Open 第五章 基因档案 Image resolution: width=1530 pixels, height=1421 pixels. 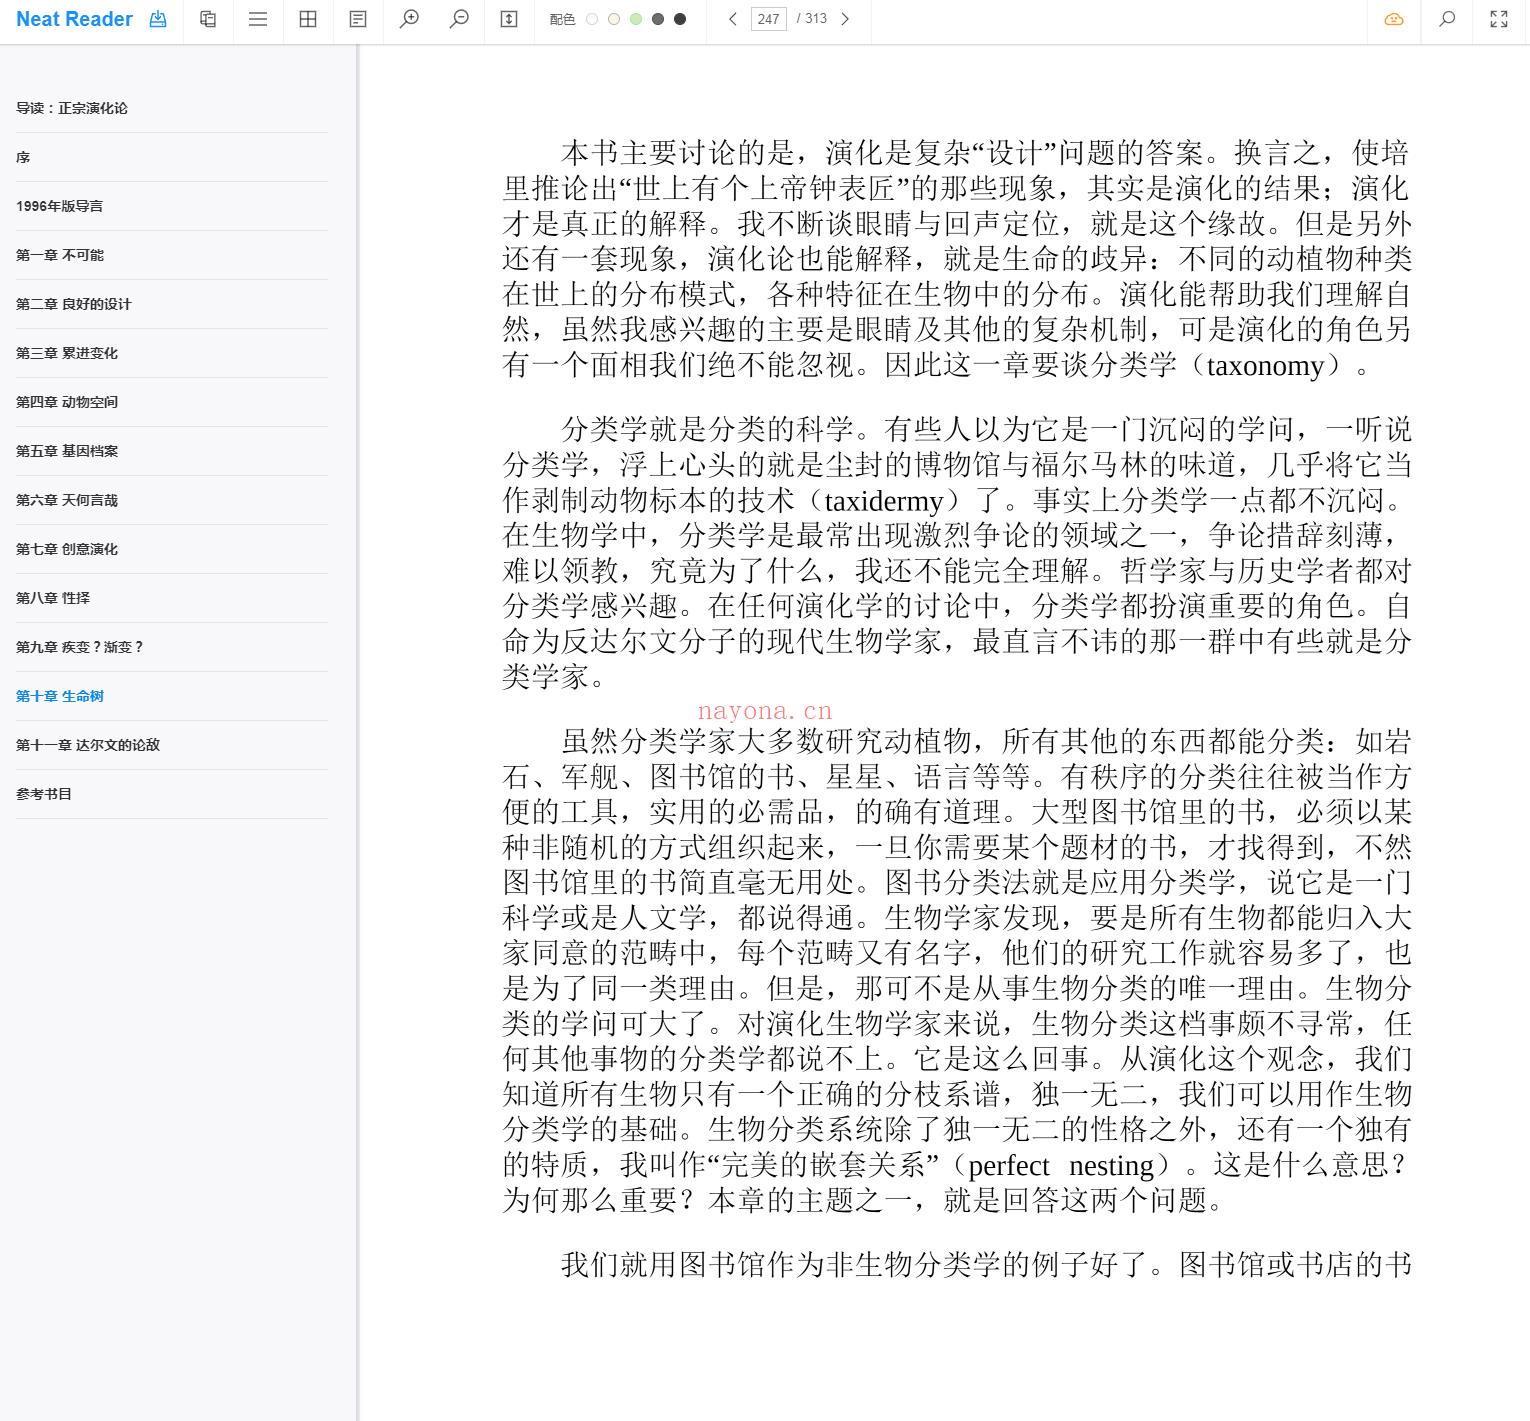[67, 451]
